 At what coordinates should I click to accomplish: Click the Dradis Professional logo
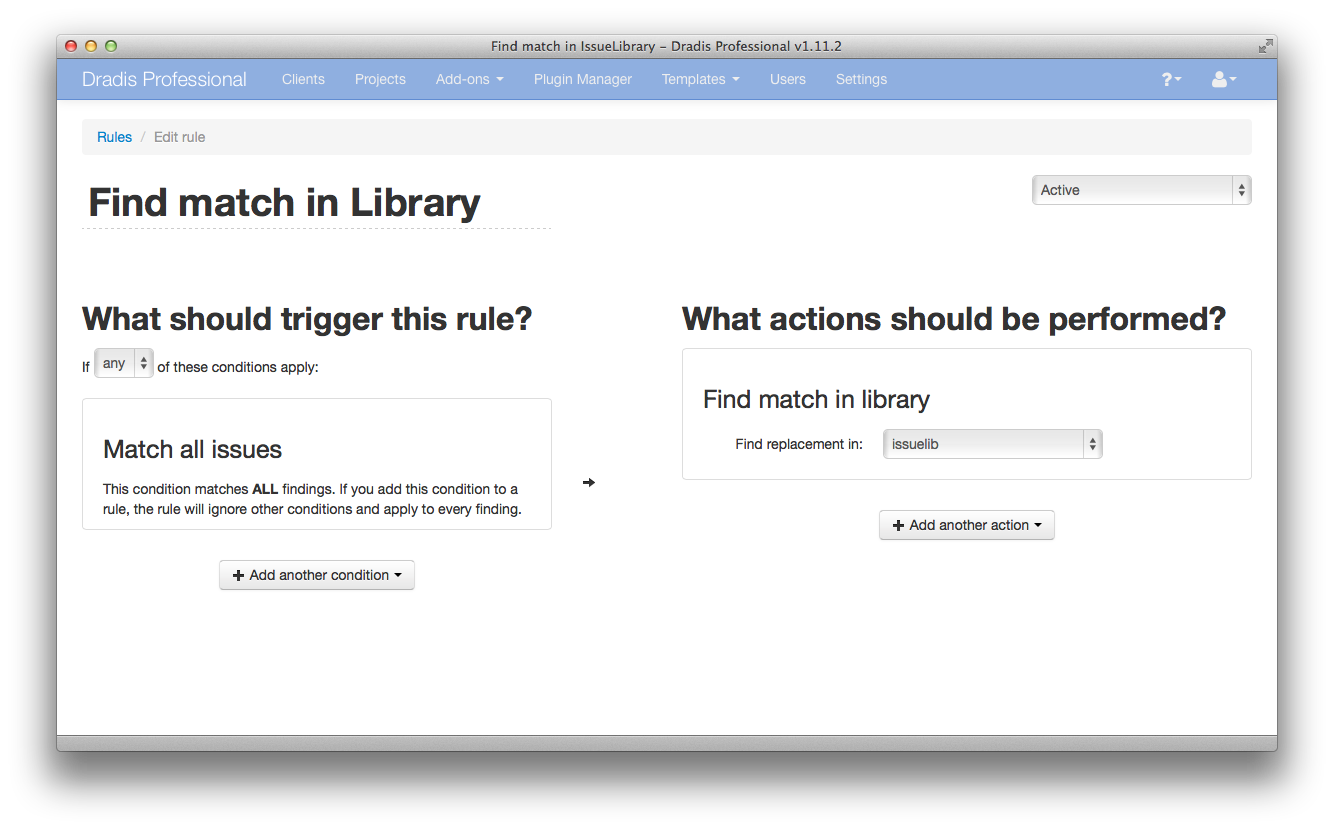(x=163, y=79)
